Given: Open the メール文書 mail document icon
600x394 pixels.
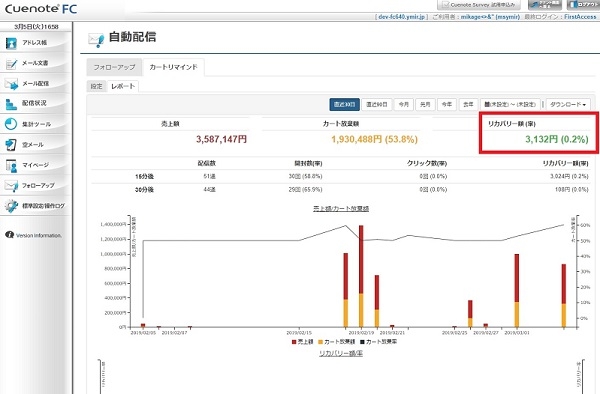Looking at the screenshot, I should click(x=11, y=63).
